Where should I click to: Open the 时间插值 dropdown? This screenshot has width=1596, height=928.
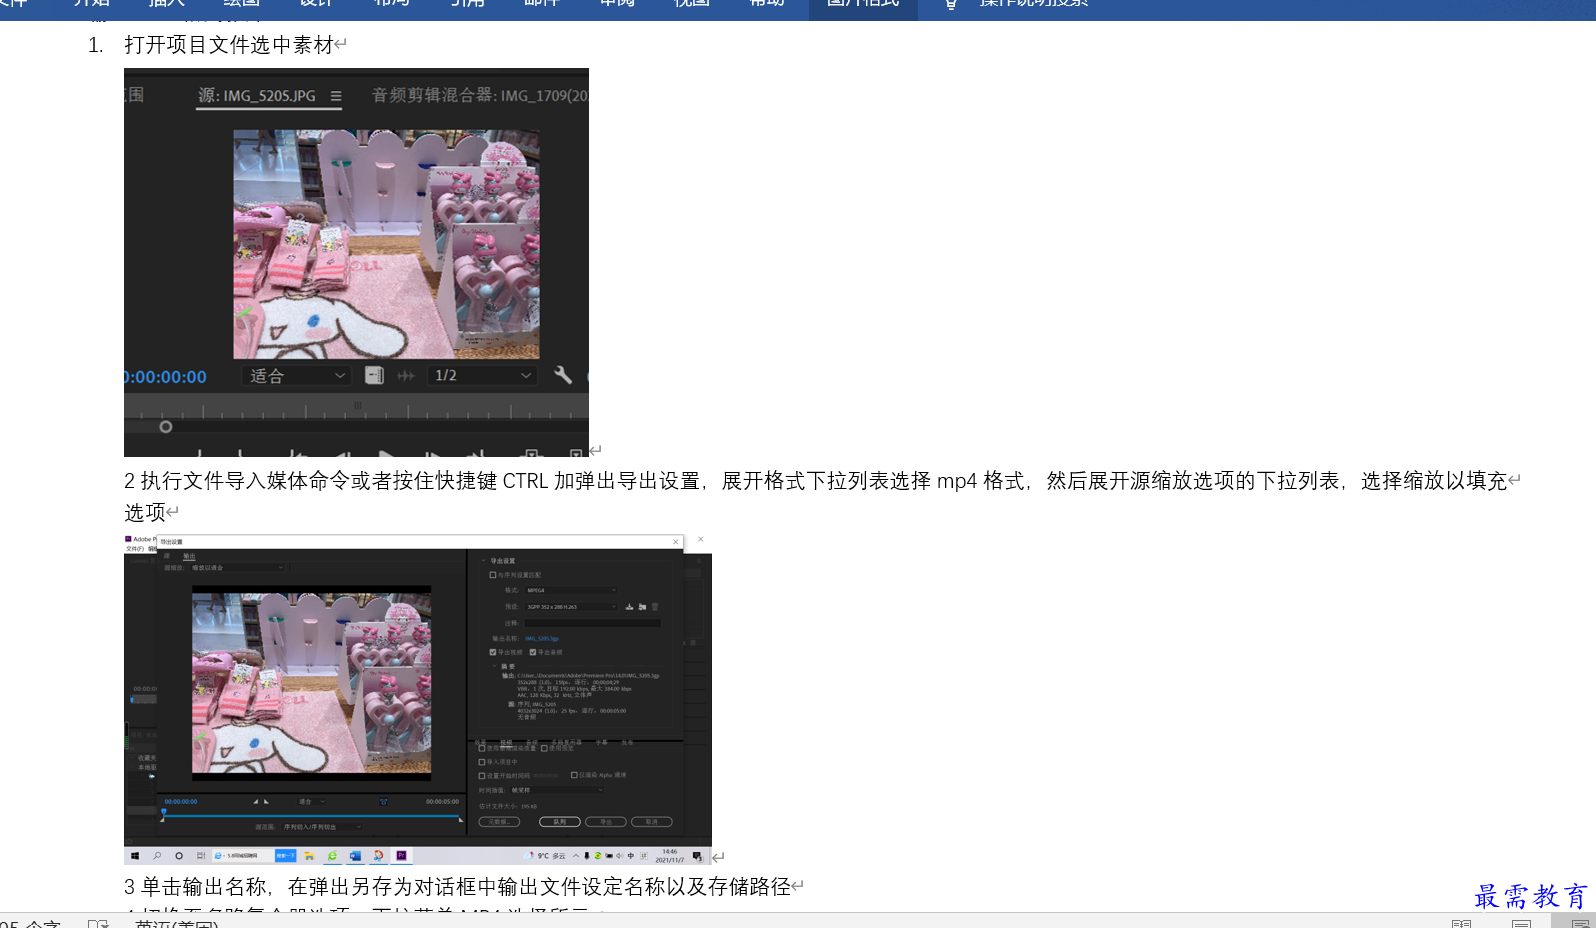[556, 790]
